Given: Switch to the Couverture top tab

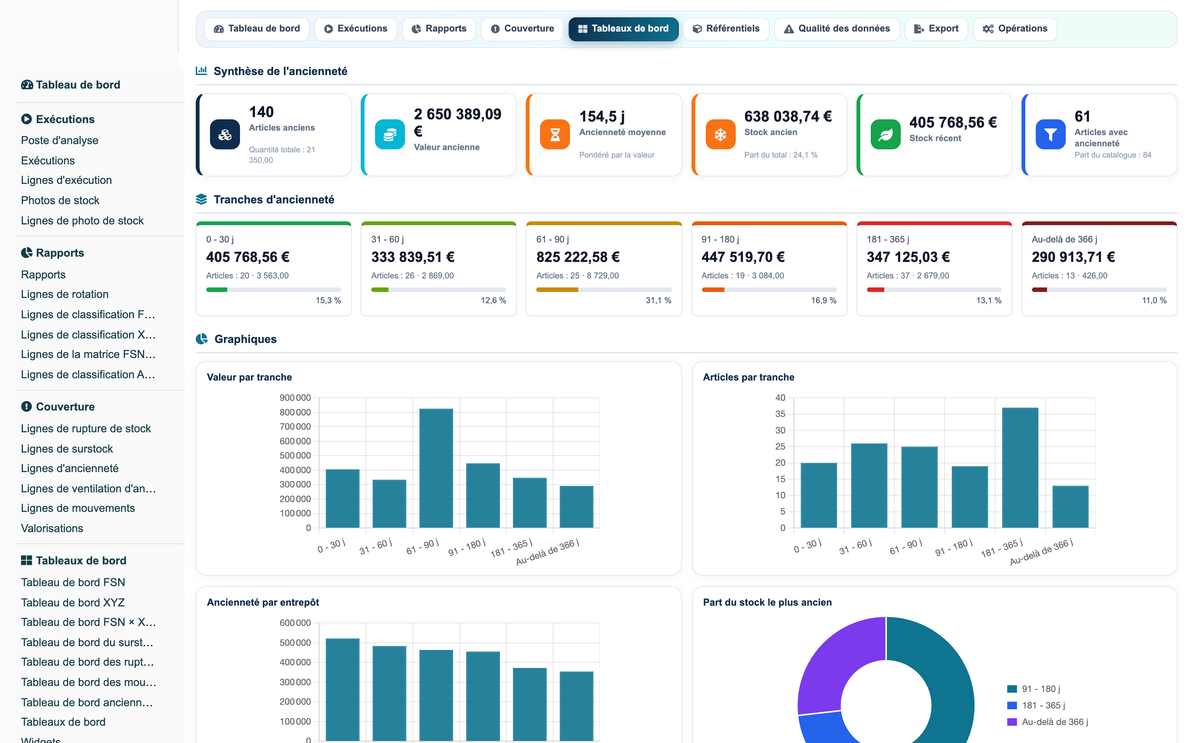Looking at the screenshot, I should click(522, 29).
